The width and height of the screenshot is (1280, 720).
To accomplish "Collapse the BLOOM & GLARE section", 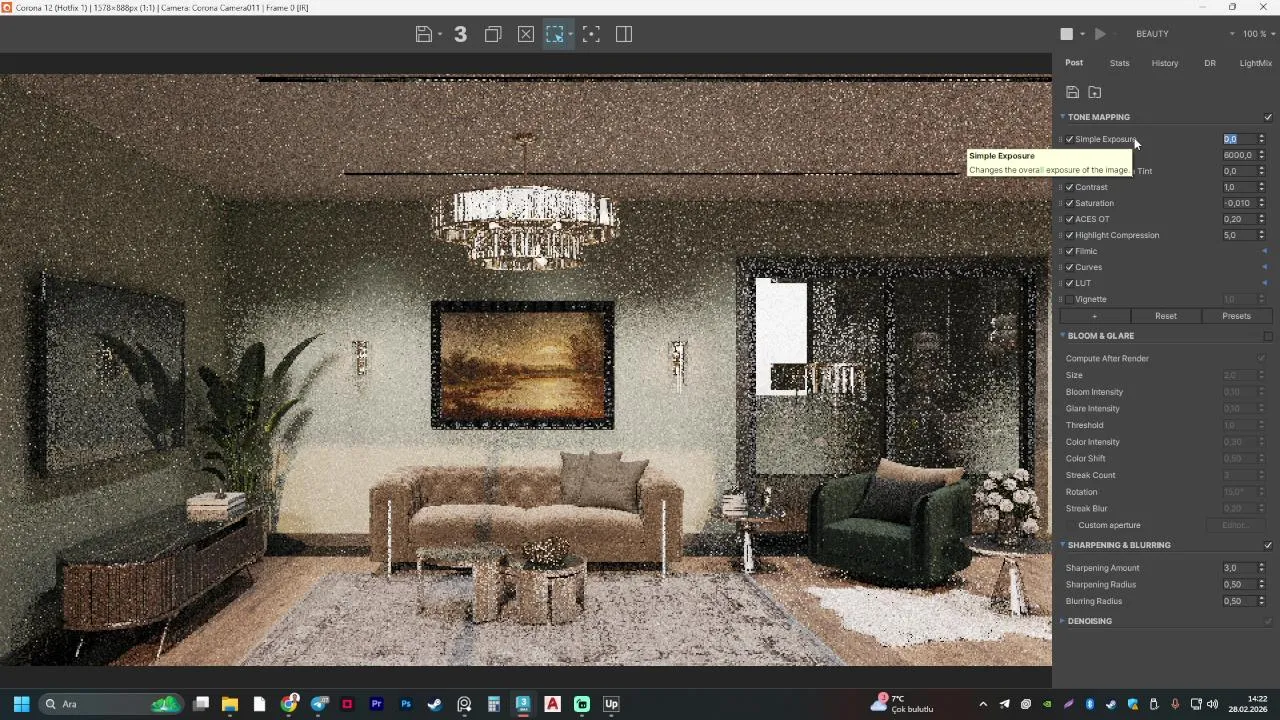I will pyautogui.click(x=1063, y=336).
